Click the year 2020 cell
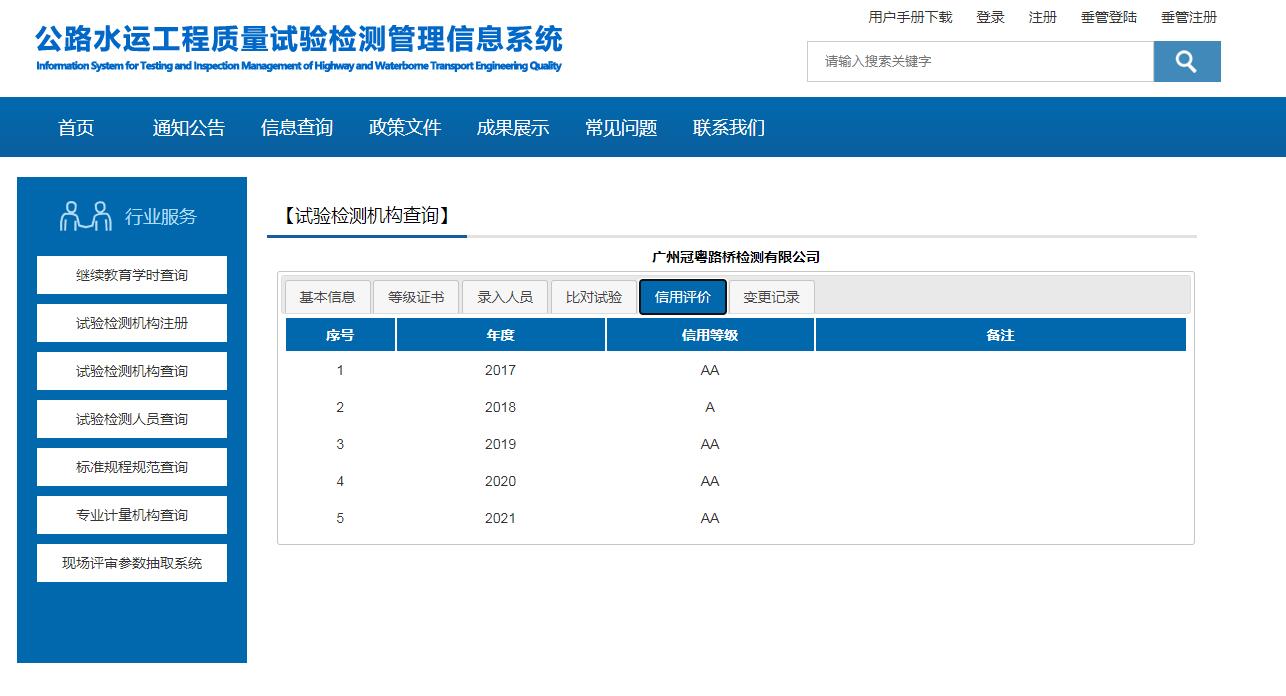The width and height of the screenshot is (1286, 696). point(500,481)
